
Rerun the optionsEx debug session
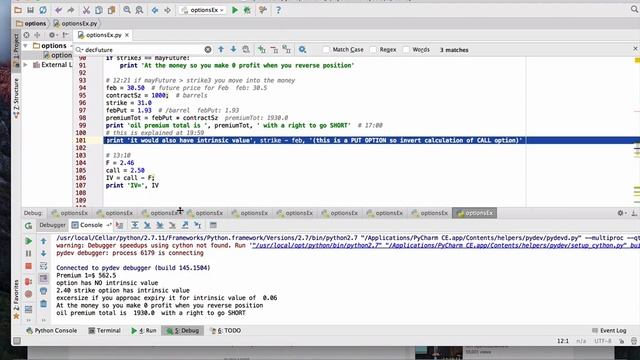click(28, 225)
